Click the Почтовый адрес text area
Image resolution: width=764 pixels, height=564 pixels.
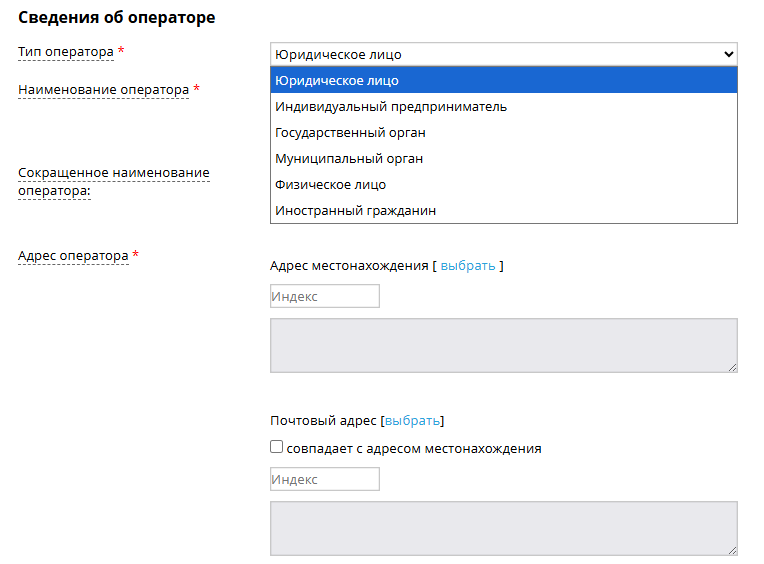point(503,528)
